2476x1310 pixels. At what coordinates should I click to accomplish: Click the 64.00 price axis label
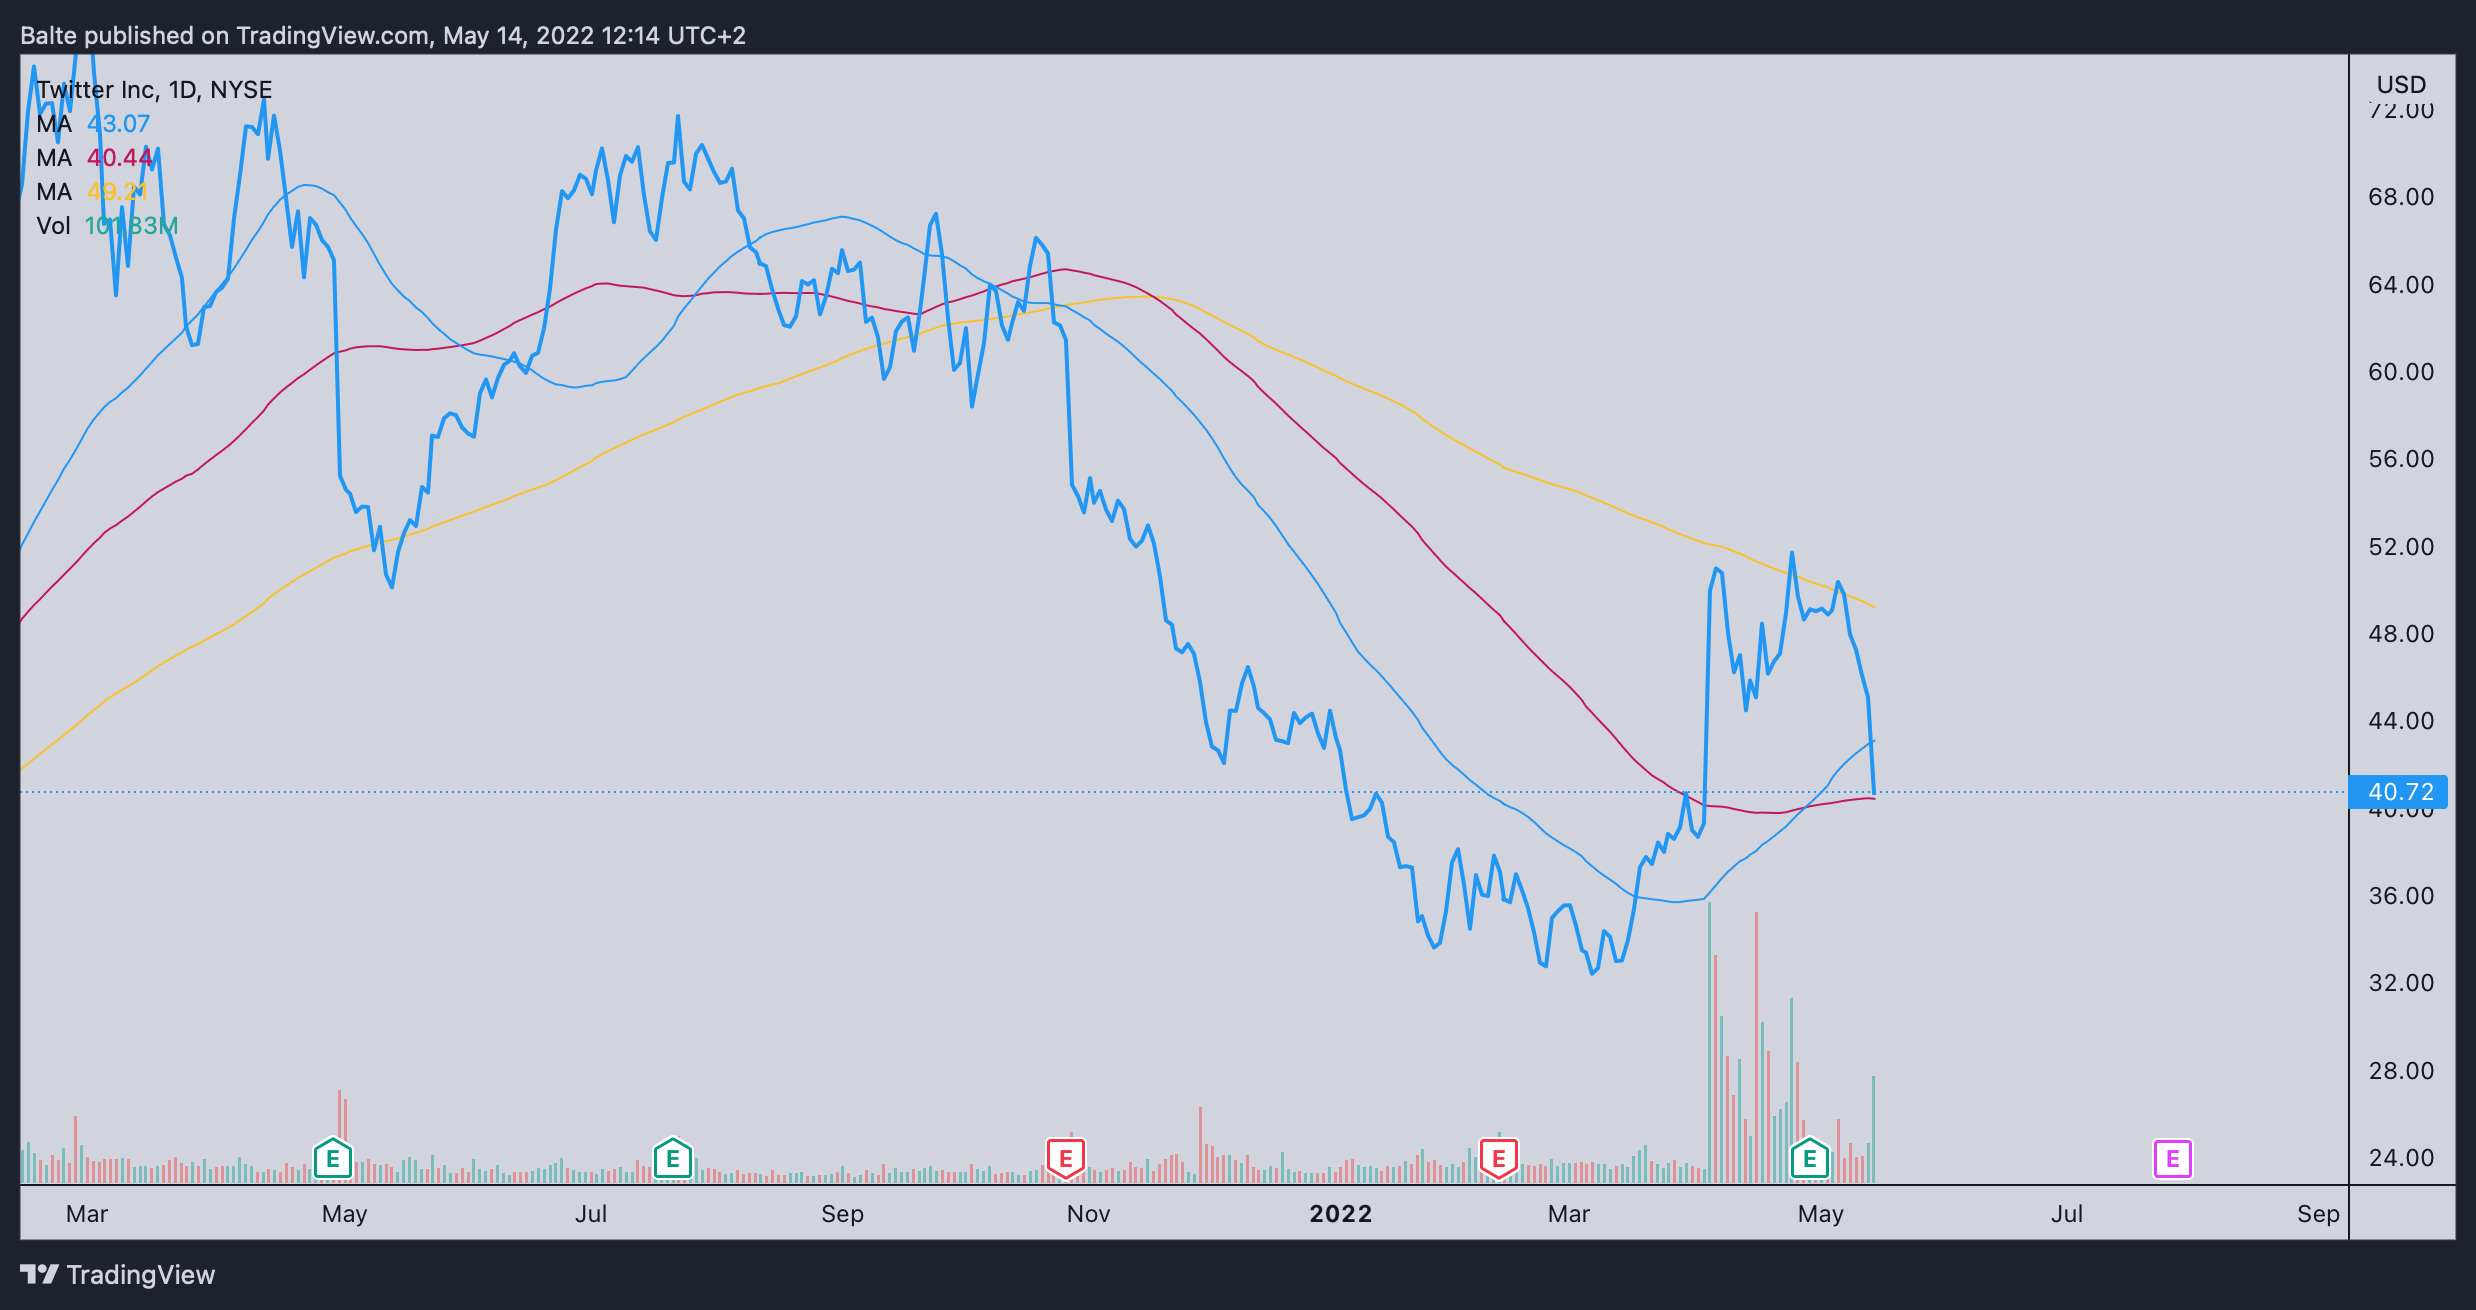[x=2401, y=285]
